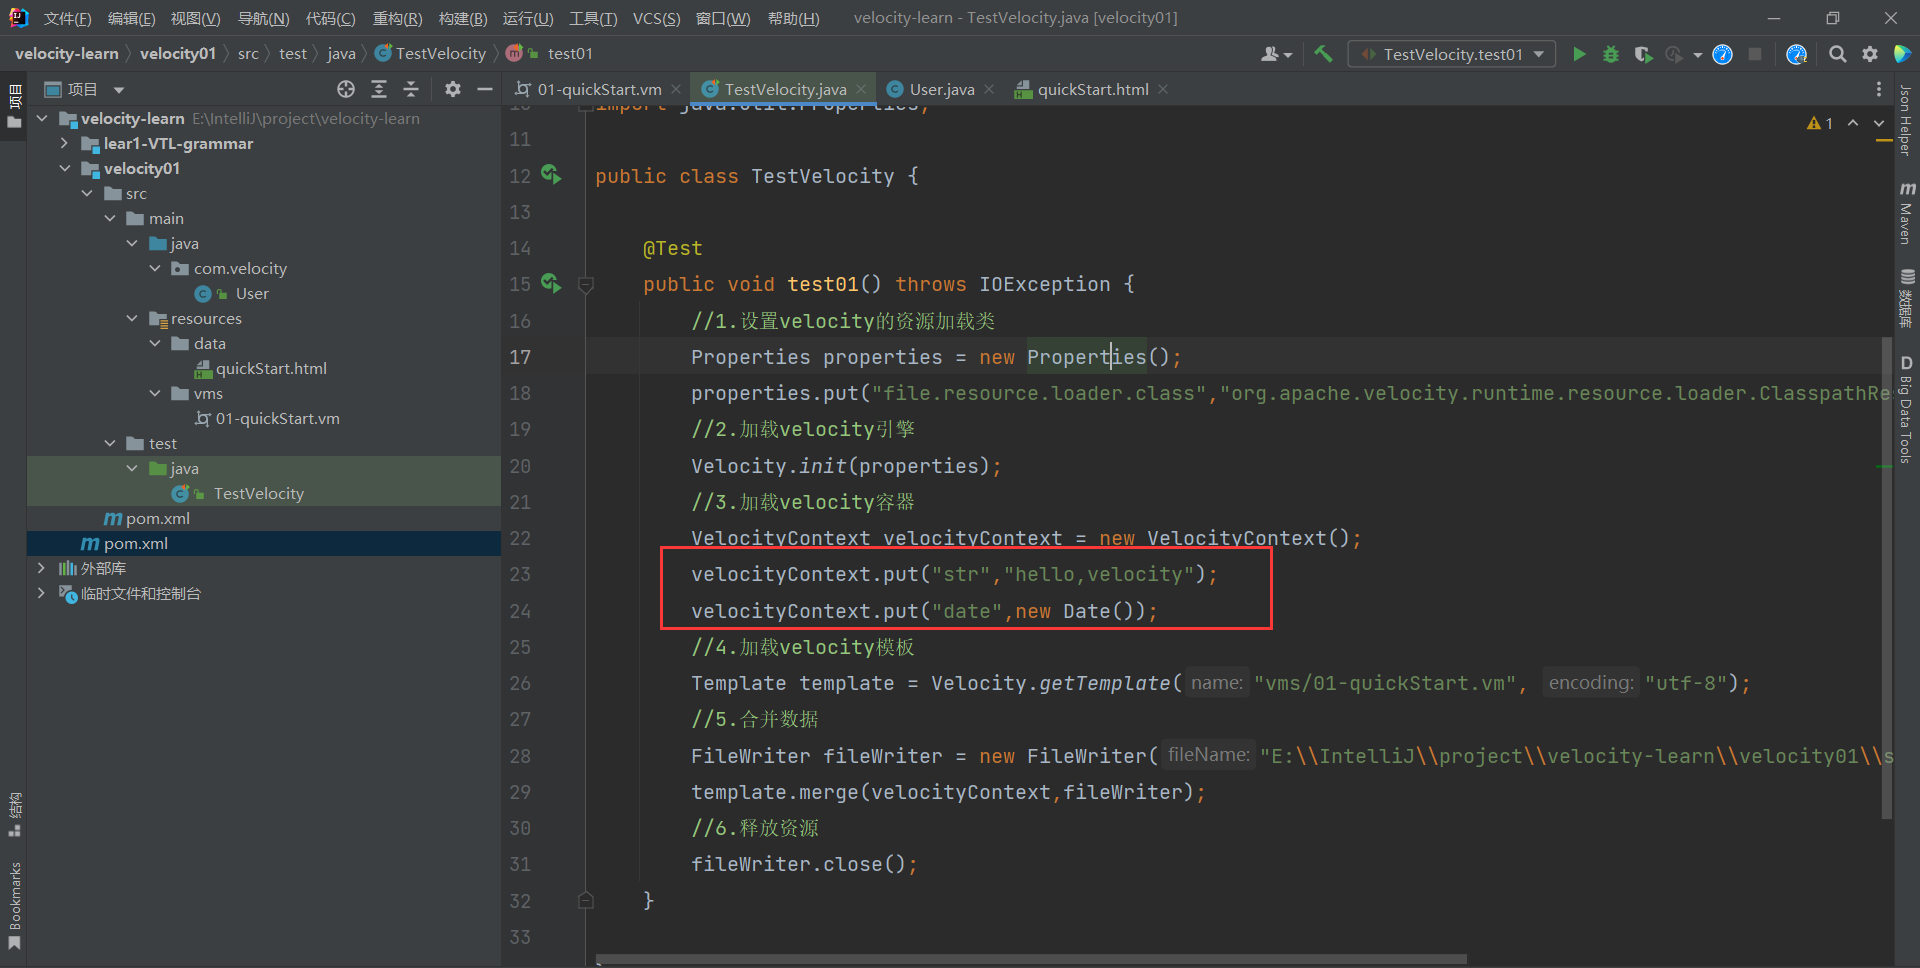Click the blue gauge icon beside stop button
Image resolution: width=1920 pixels, height=968 pixels.
[x=1723, y=54]
